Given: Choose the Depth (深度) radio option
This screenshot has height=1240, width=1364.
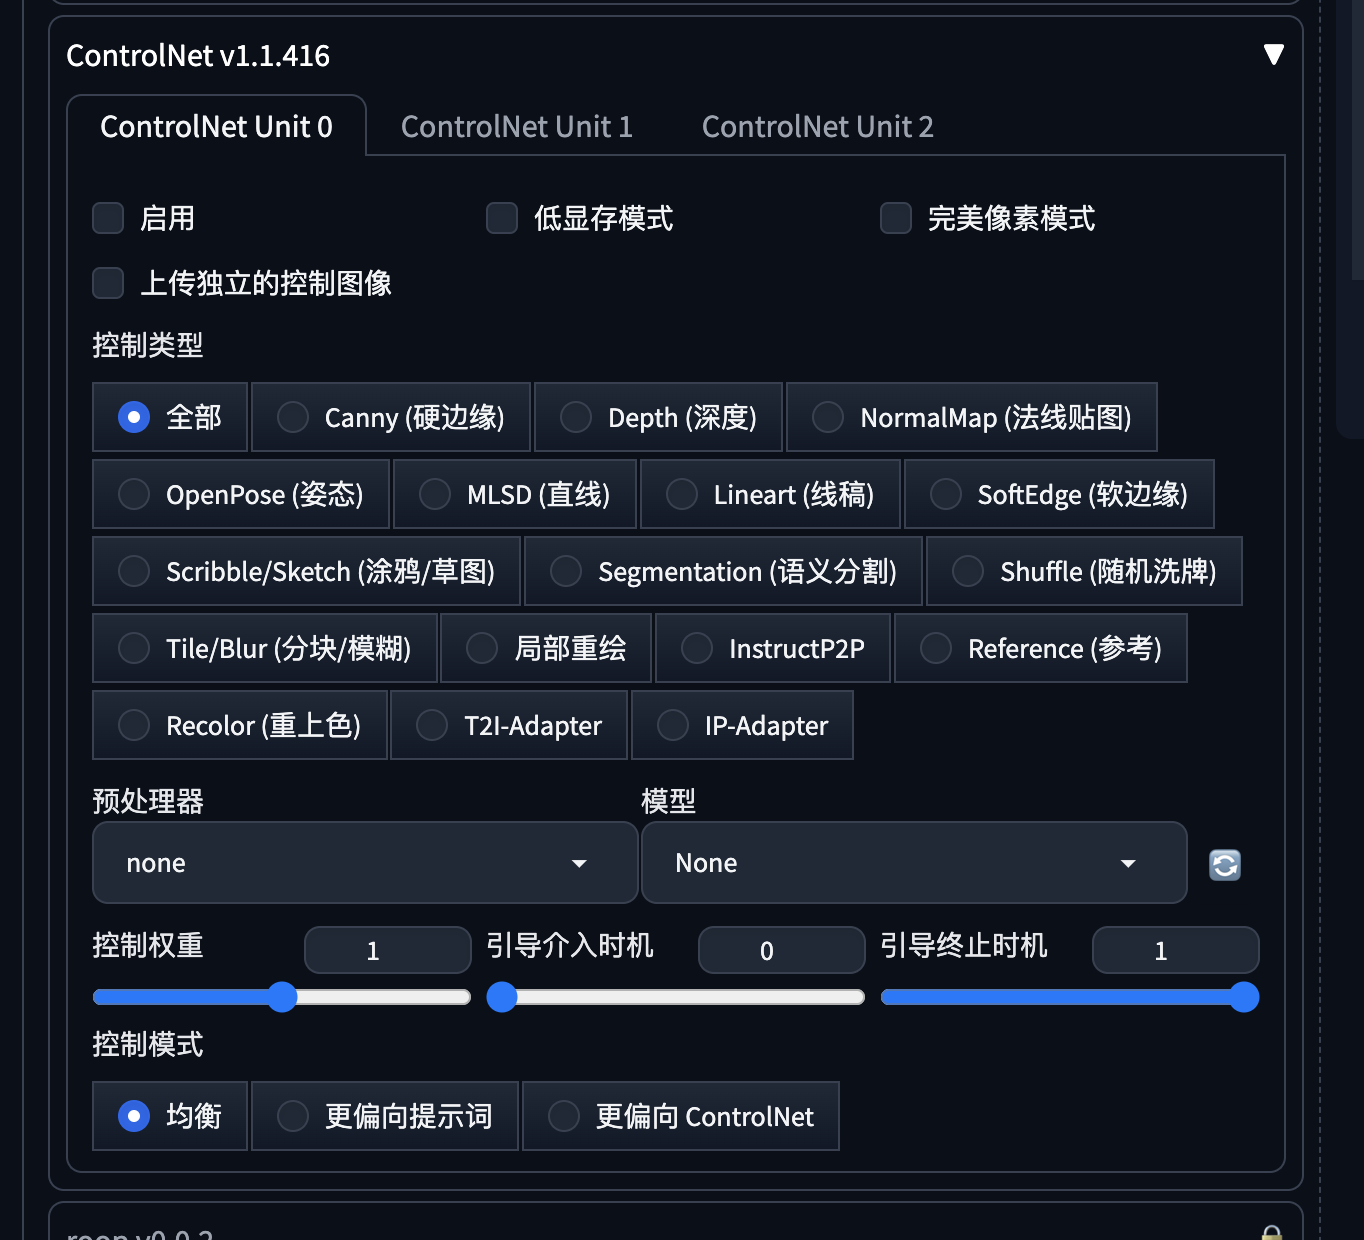Looking at the screenshot, I should pyautogui.click(x=576, y=417).
